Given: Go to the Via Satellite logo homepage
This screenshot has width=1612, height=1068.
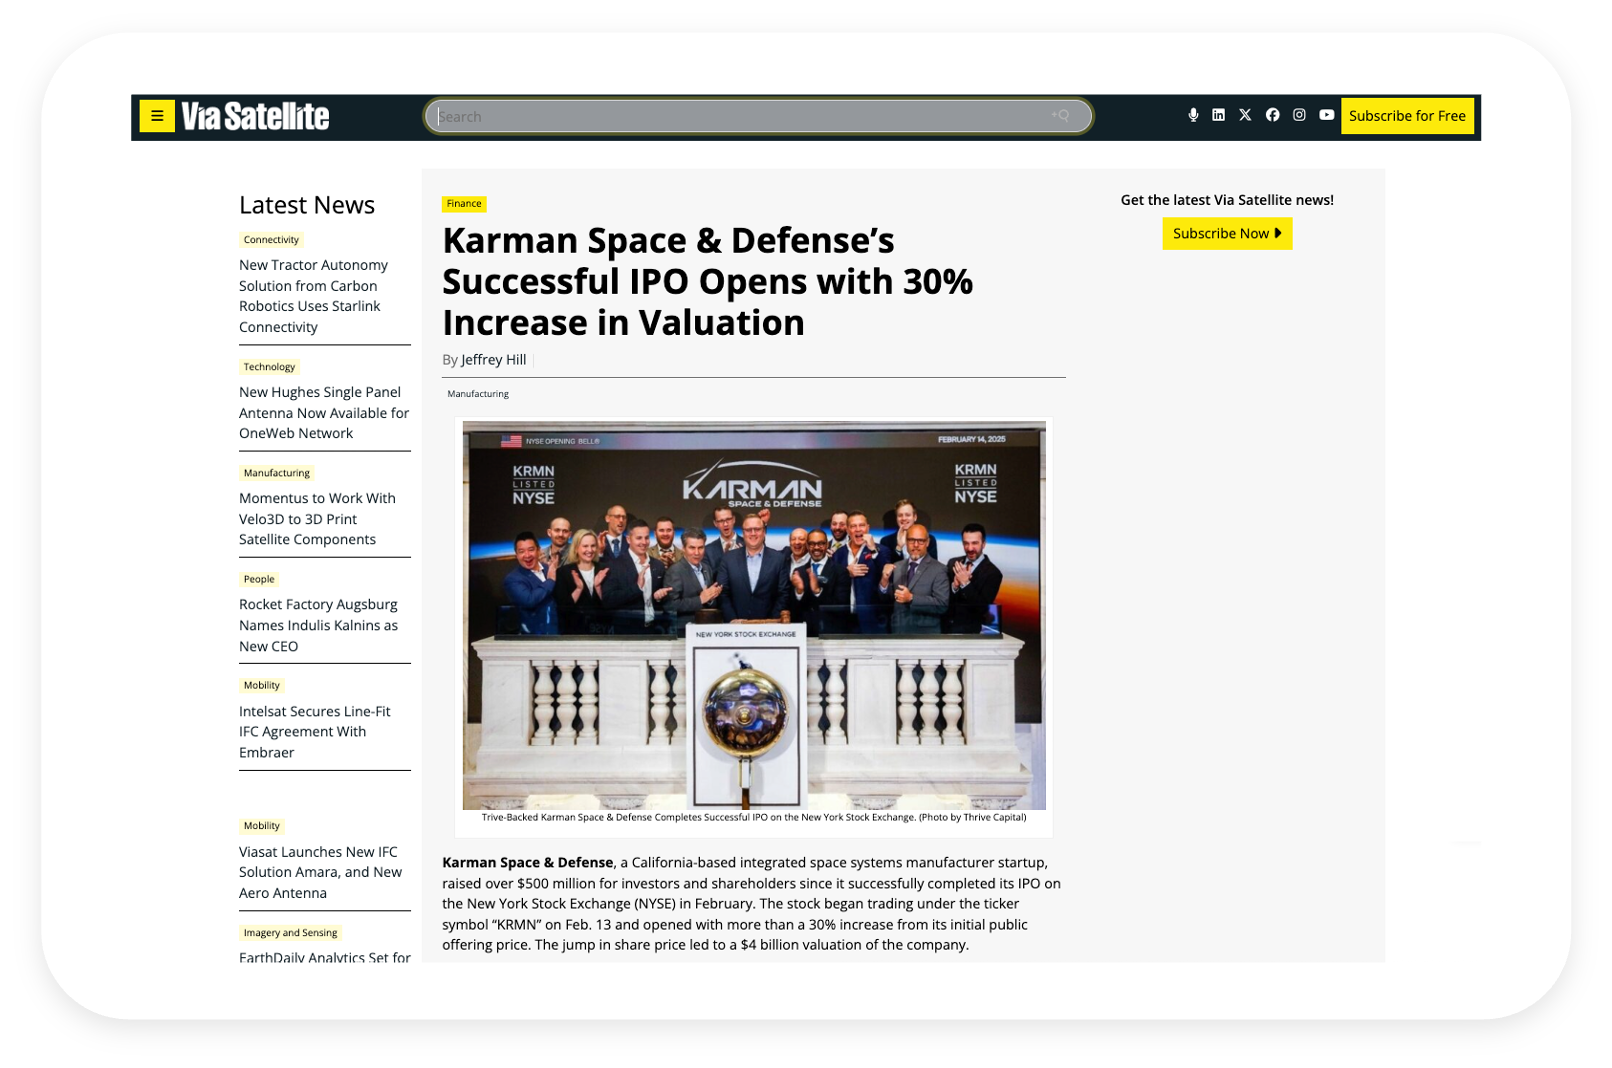Looking at the screenshot, I should pos(255,116).
